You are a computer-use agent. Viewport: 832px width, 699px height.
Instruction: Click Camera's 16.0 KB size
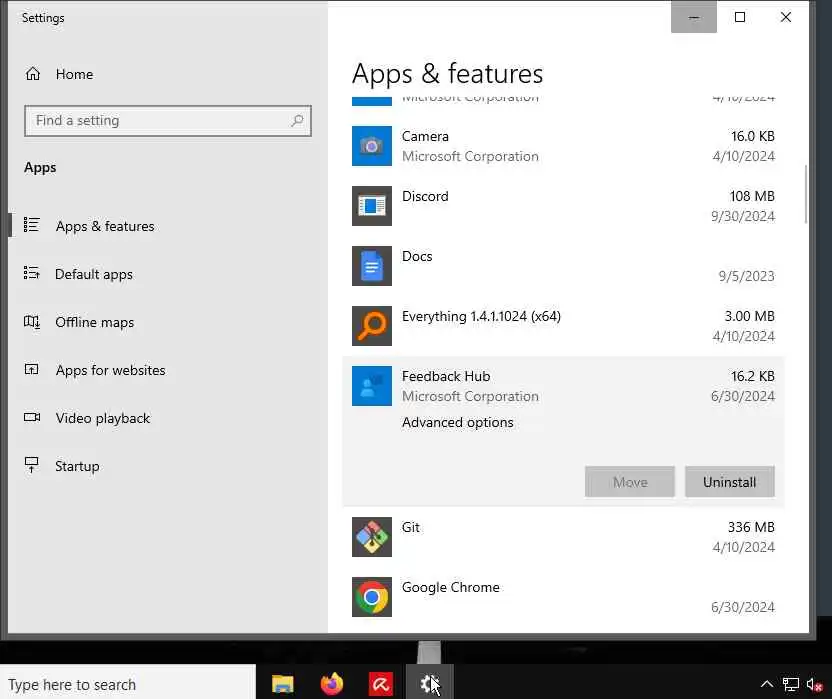click(x=752, y=136)
